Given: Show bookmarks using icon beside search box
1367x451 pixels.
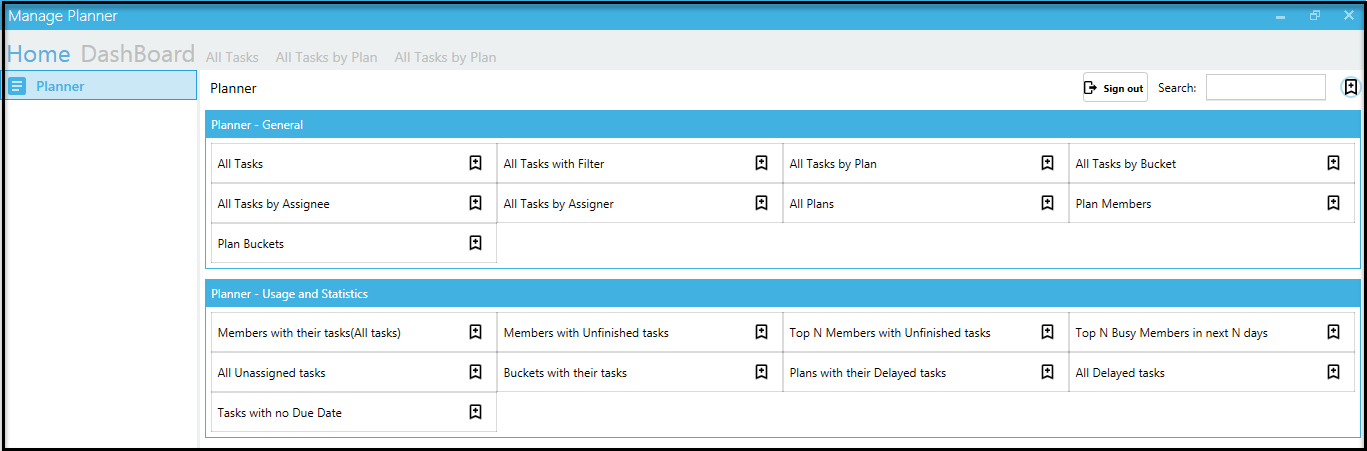Looking at the screenshot, I should (x=1351, y=87).
